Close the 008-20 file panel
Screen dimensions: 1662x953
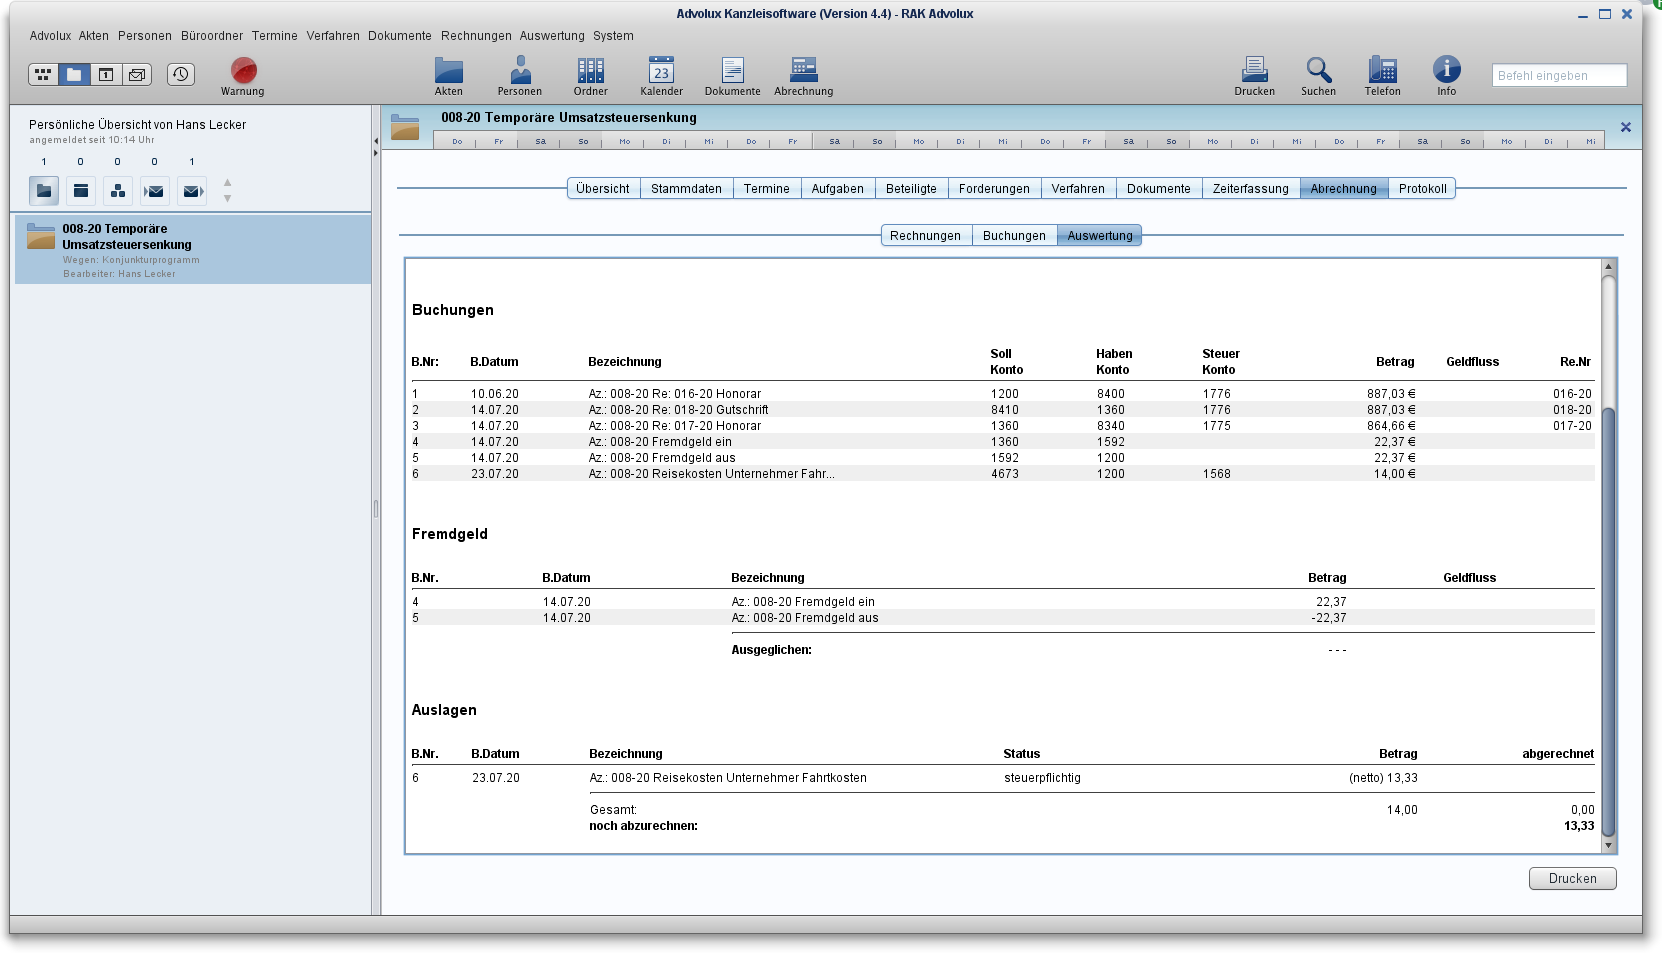click(1625, 127)
